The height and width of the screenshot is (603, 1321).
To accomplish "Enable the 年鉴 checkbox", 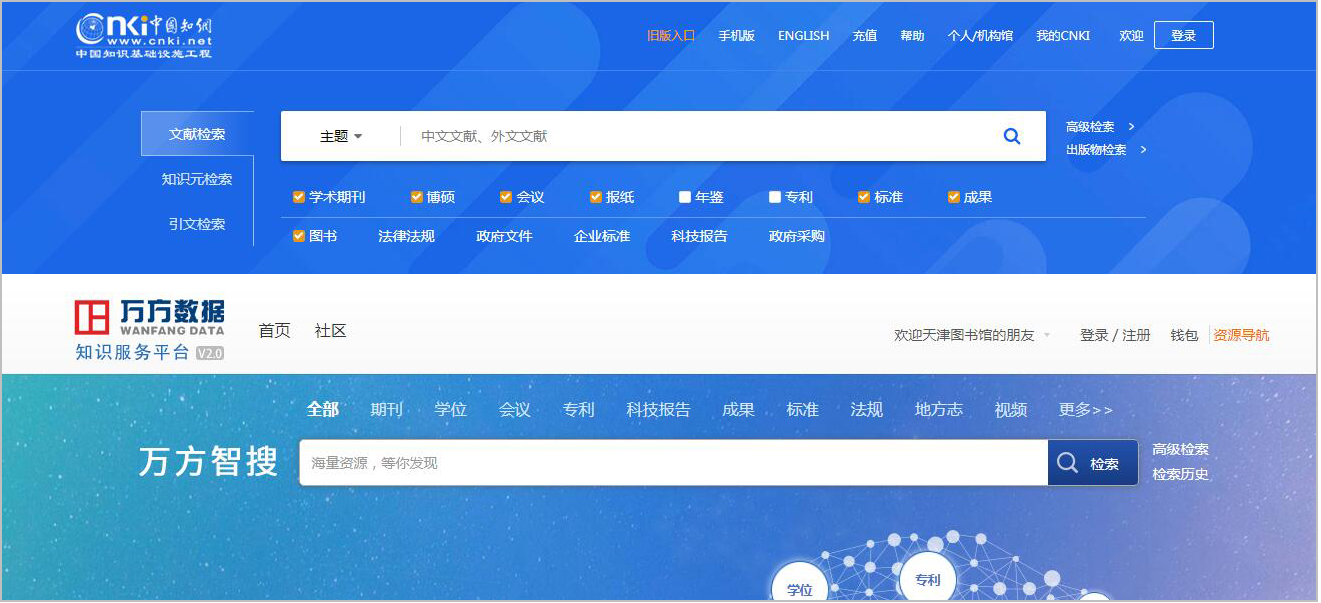I will (x=685, y=197).
